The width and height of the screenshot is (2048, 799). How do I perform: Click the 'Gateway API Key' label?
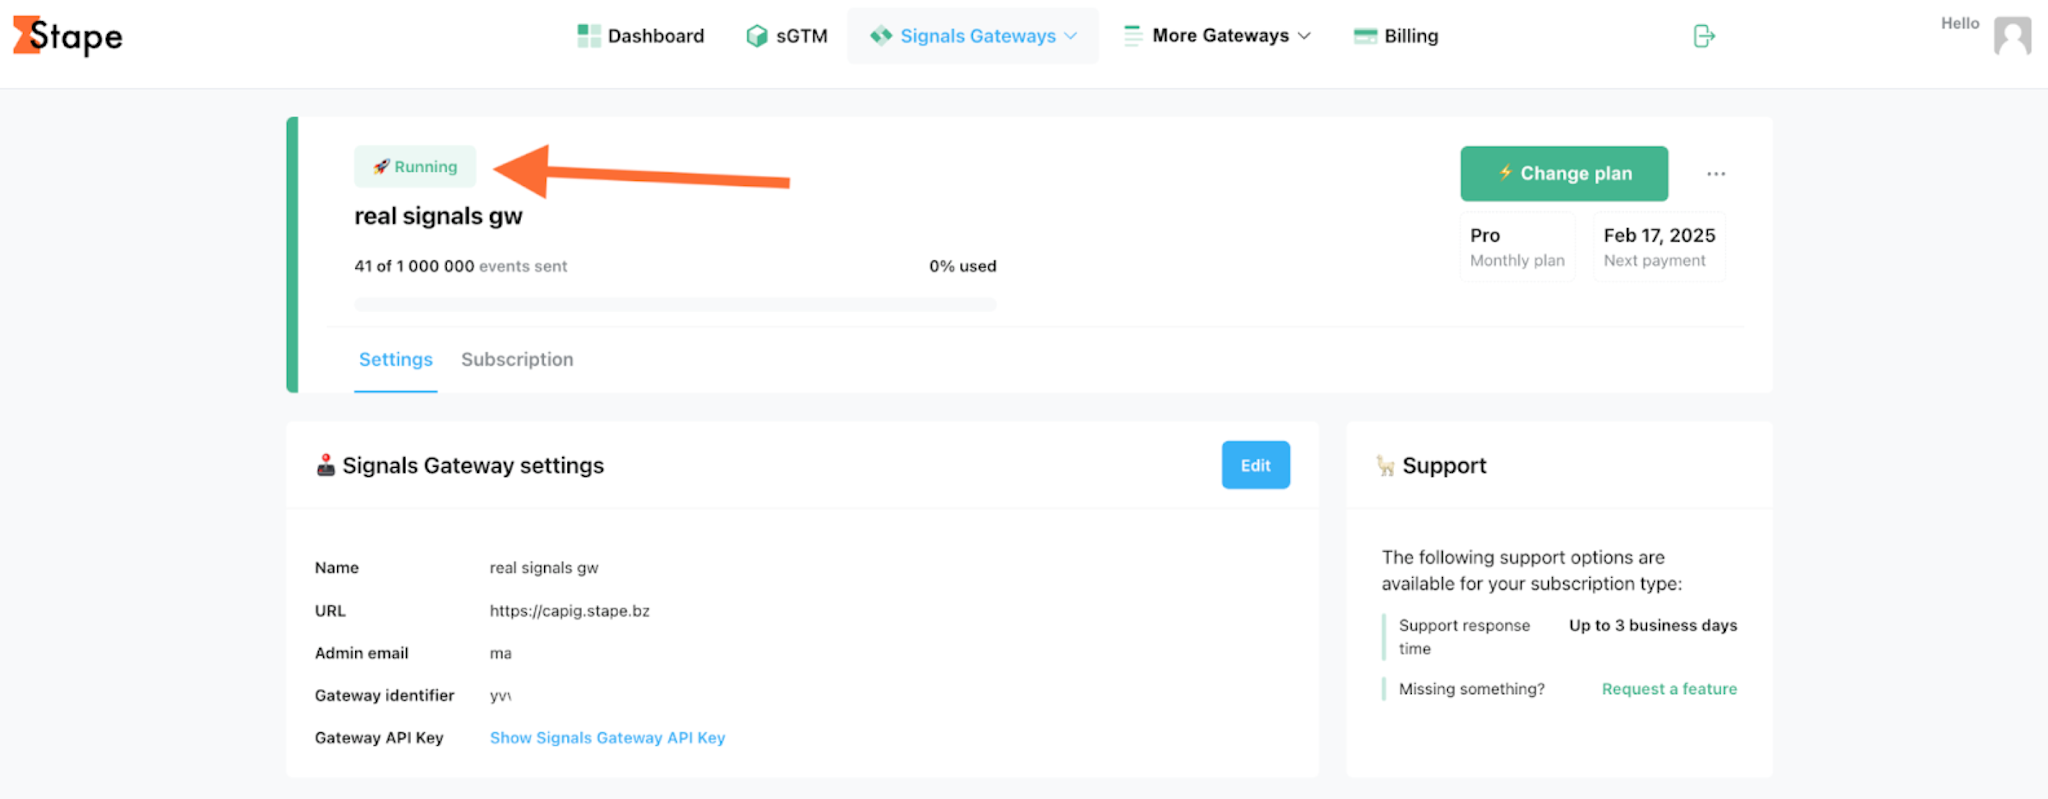[x=379, y=738]
